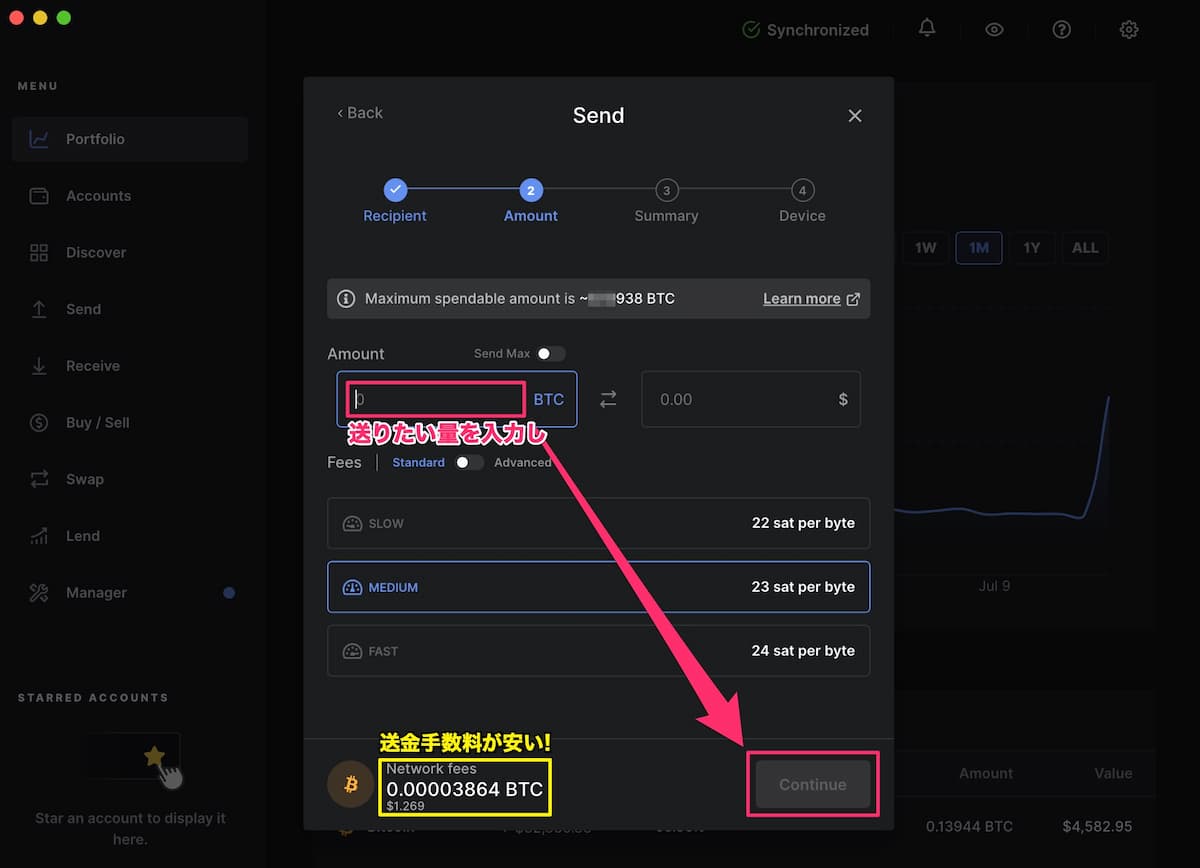
Task: Select the Discover icon in the menu
Action: click(96, 252)
